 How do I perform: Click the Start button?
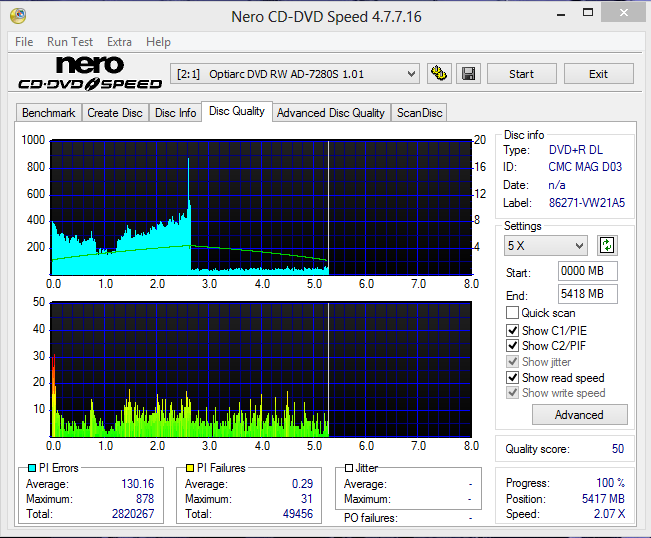point(521,74)
